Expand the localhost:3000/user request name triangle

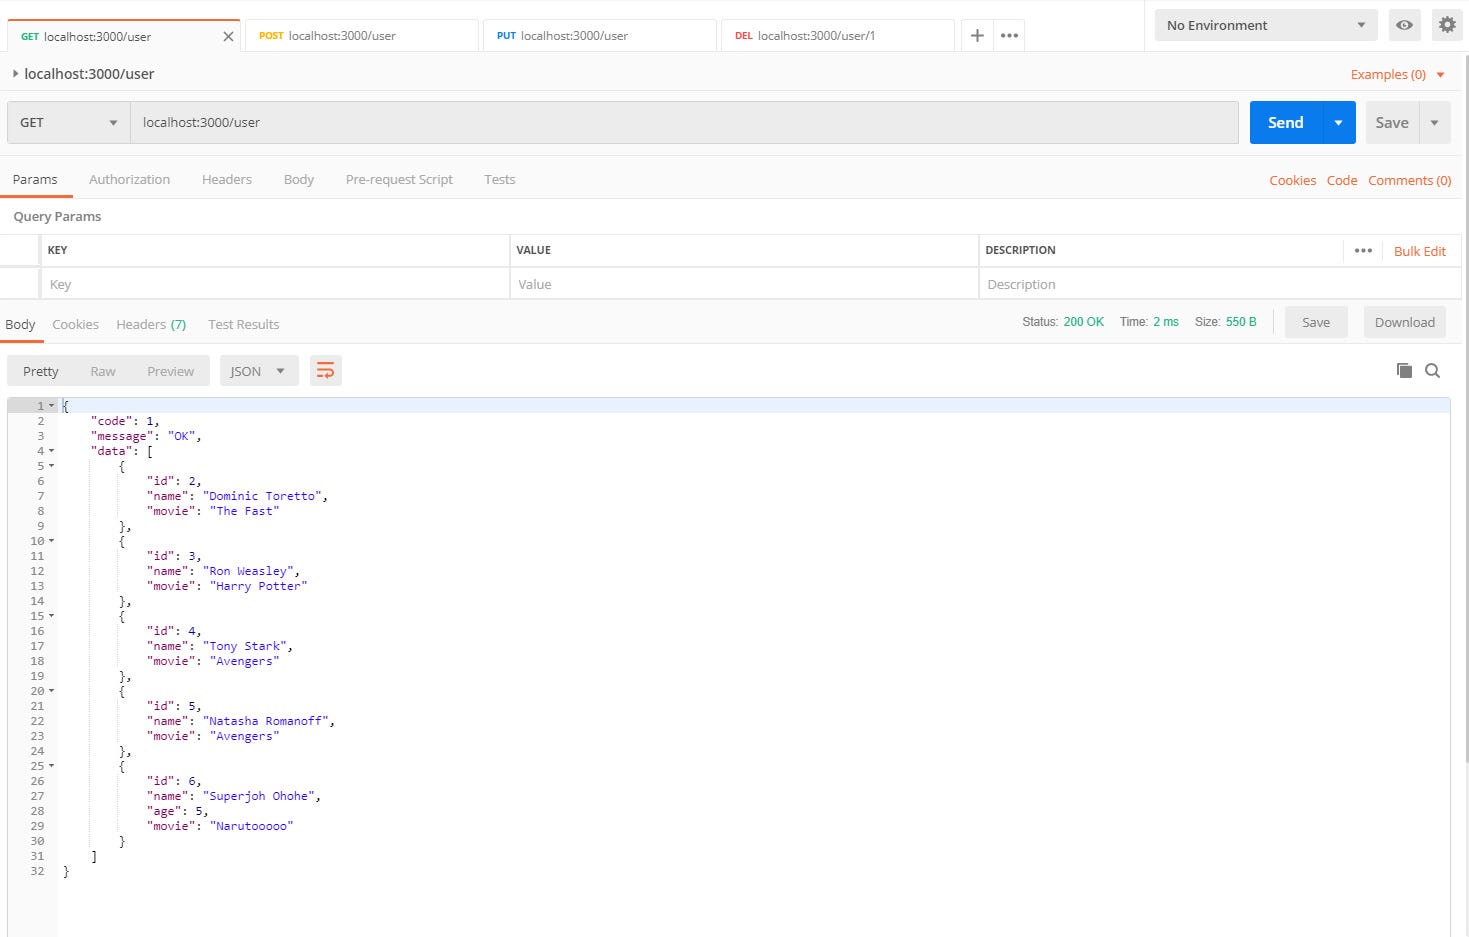tap(15, 74)
